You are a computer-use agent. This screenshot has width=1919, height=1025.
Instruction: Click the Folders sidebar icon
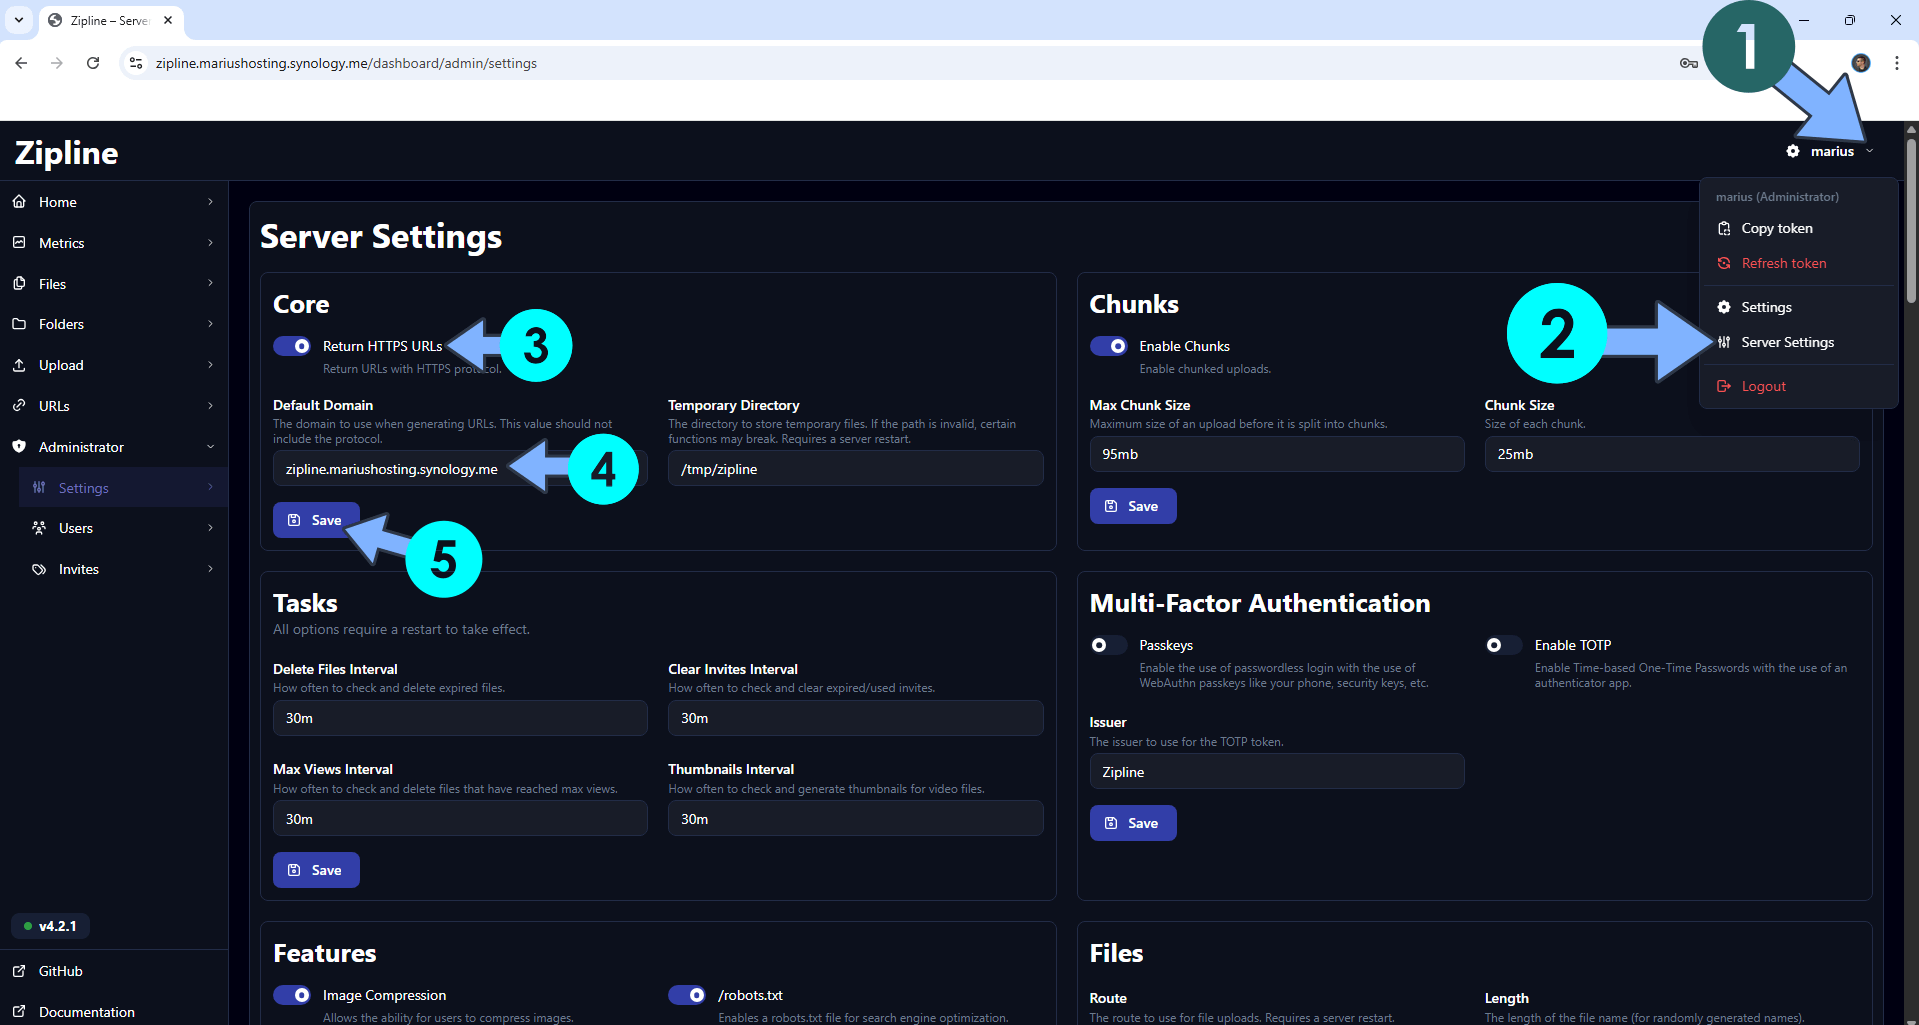[x=19, y=324]
